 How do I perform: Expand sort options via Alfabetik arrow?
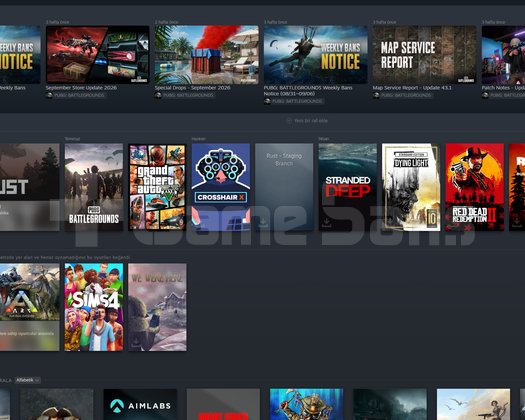(37, 380)
